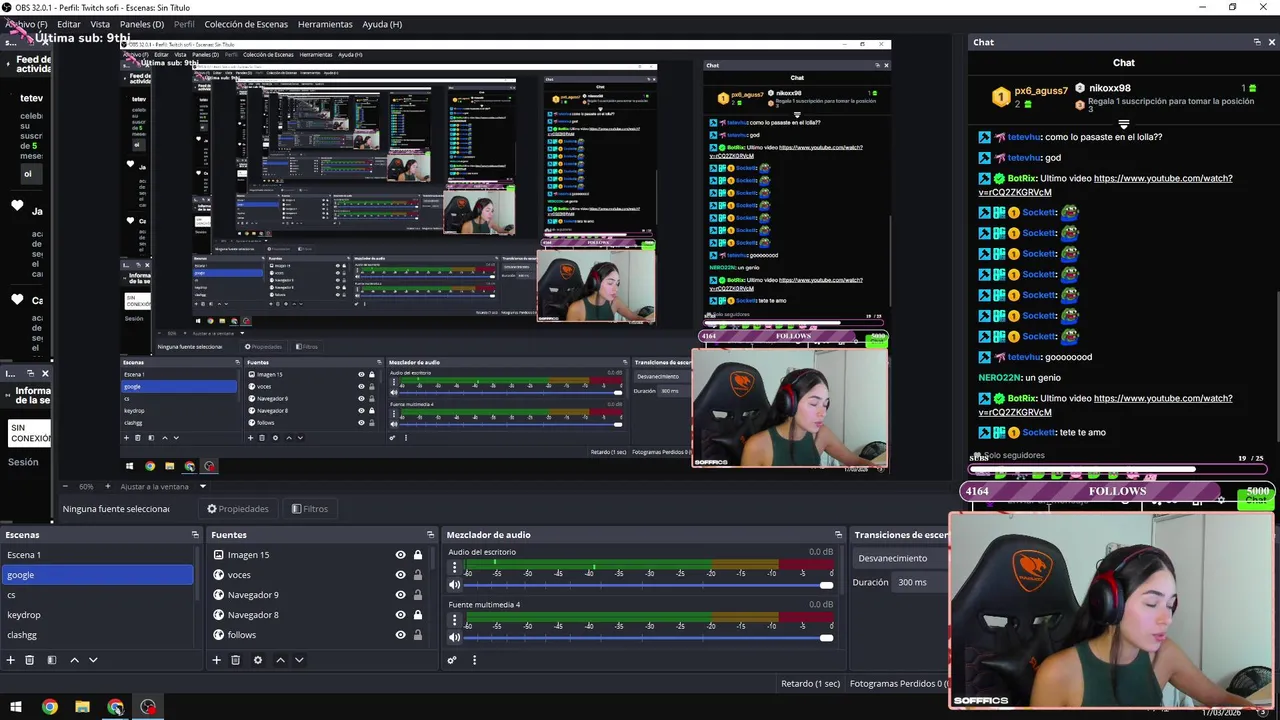Switch to OBS Studio taskbar icon

(148, 707)
